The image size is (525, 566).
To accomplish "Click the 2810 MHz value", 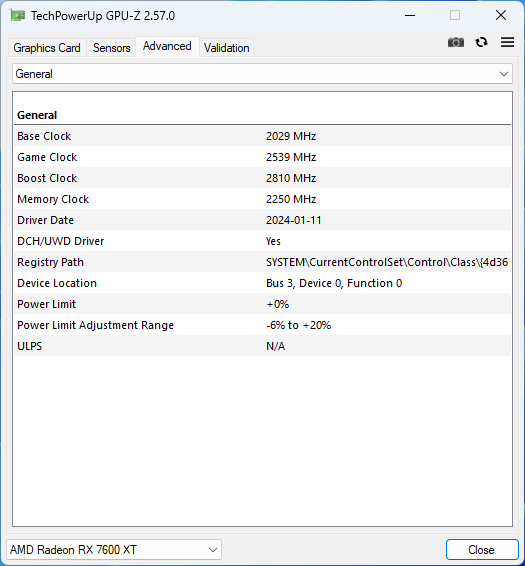I will [x=291, y=178].
